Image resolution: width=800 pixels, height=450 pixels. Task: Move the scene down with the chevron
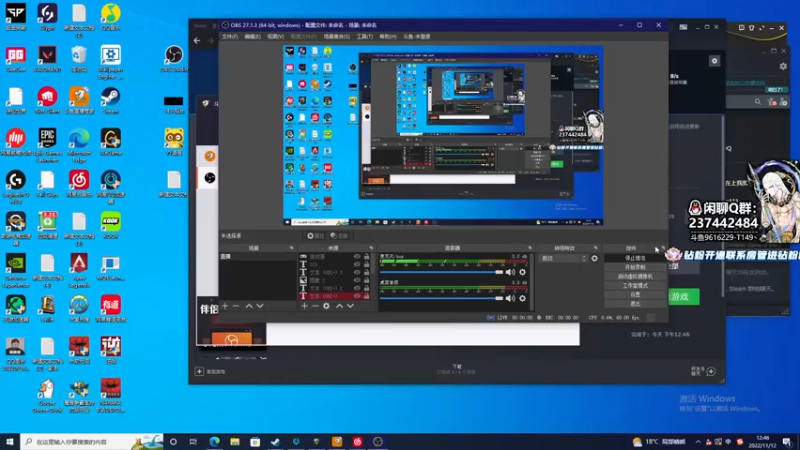[x=260, y=306]
